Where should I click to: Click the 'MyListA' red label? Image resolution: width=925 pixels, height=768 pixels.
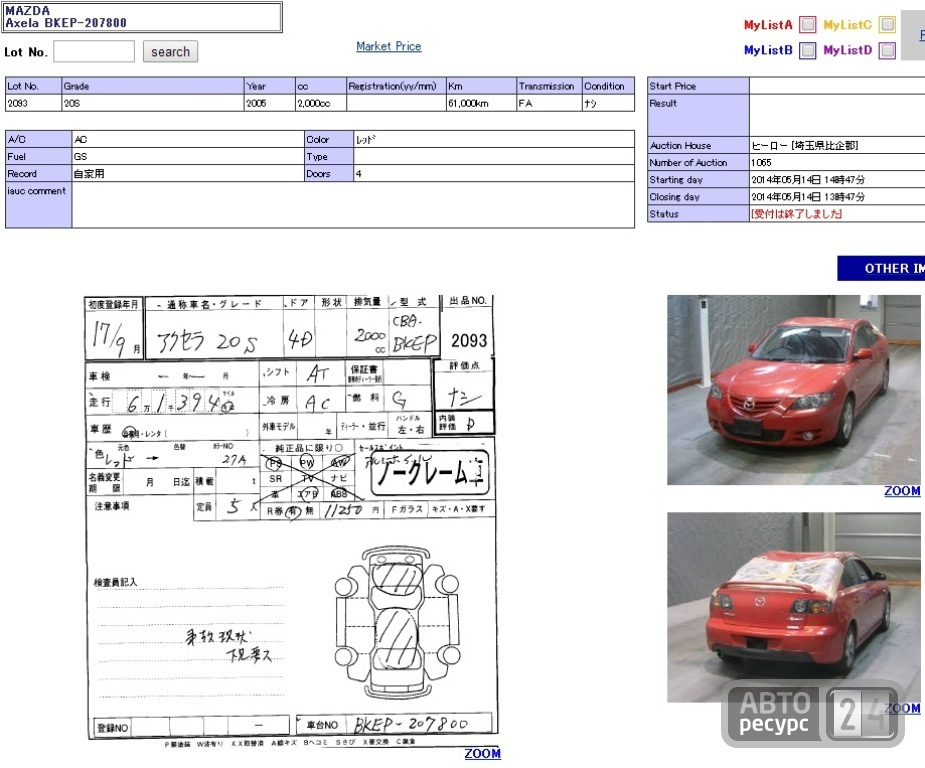pyautogui.click(x=768, y=25)
